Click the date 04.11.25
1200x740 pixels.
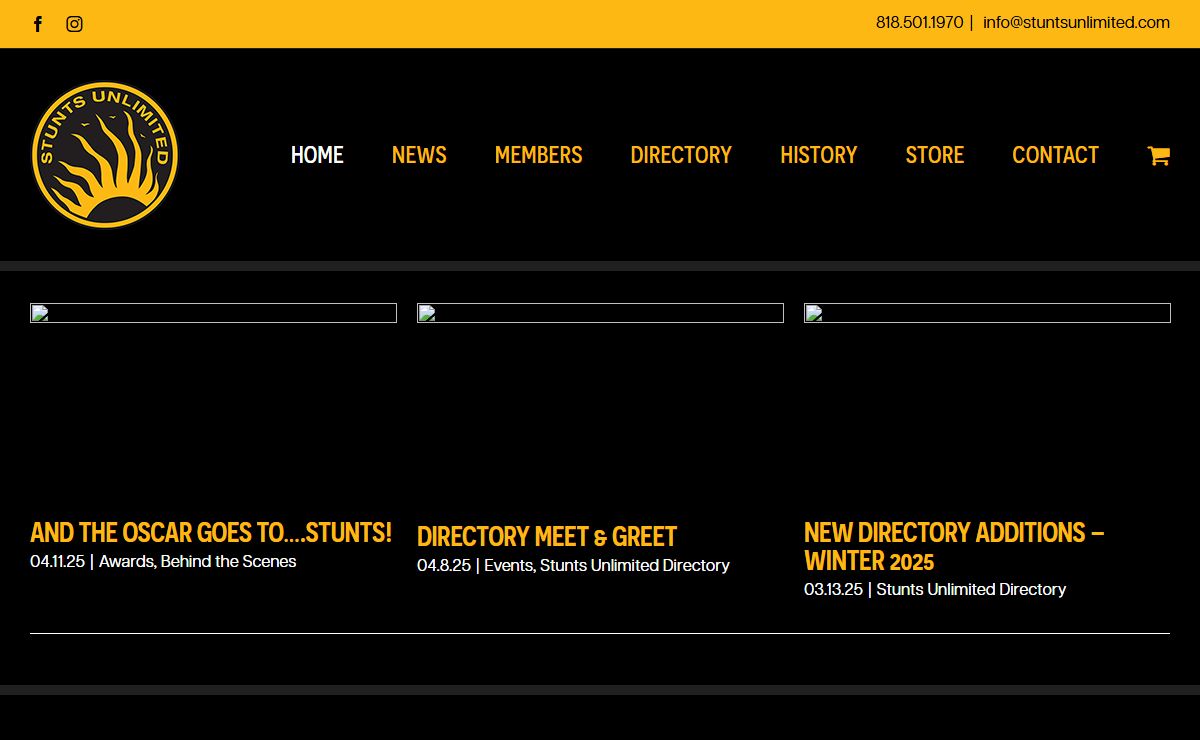coord(58,562)
